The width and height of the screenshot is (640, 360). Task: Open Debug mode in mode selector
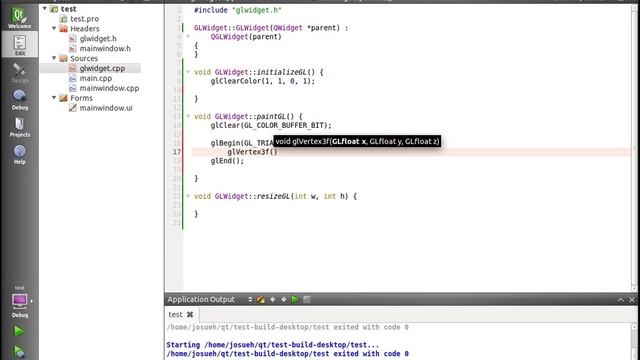click(19, 100)
